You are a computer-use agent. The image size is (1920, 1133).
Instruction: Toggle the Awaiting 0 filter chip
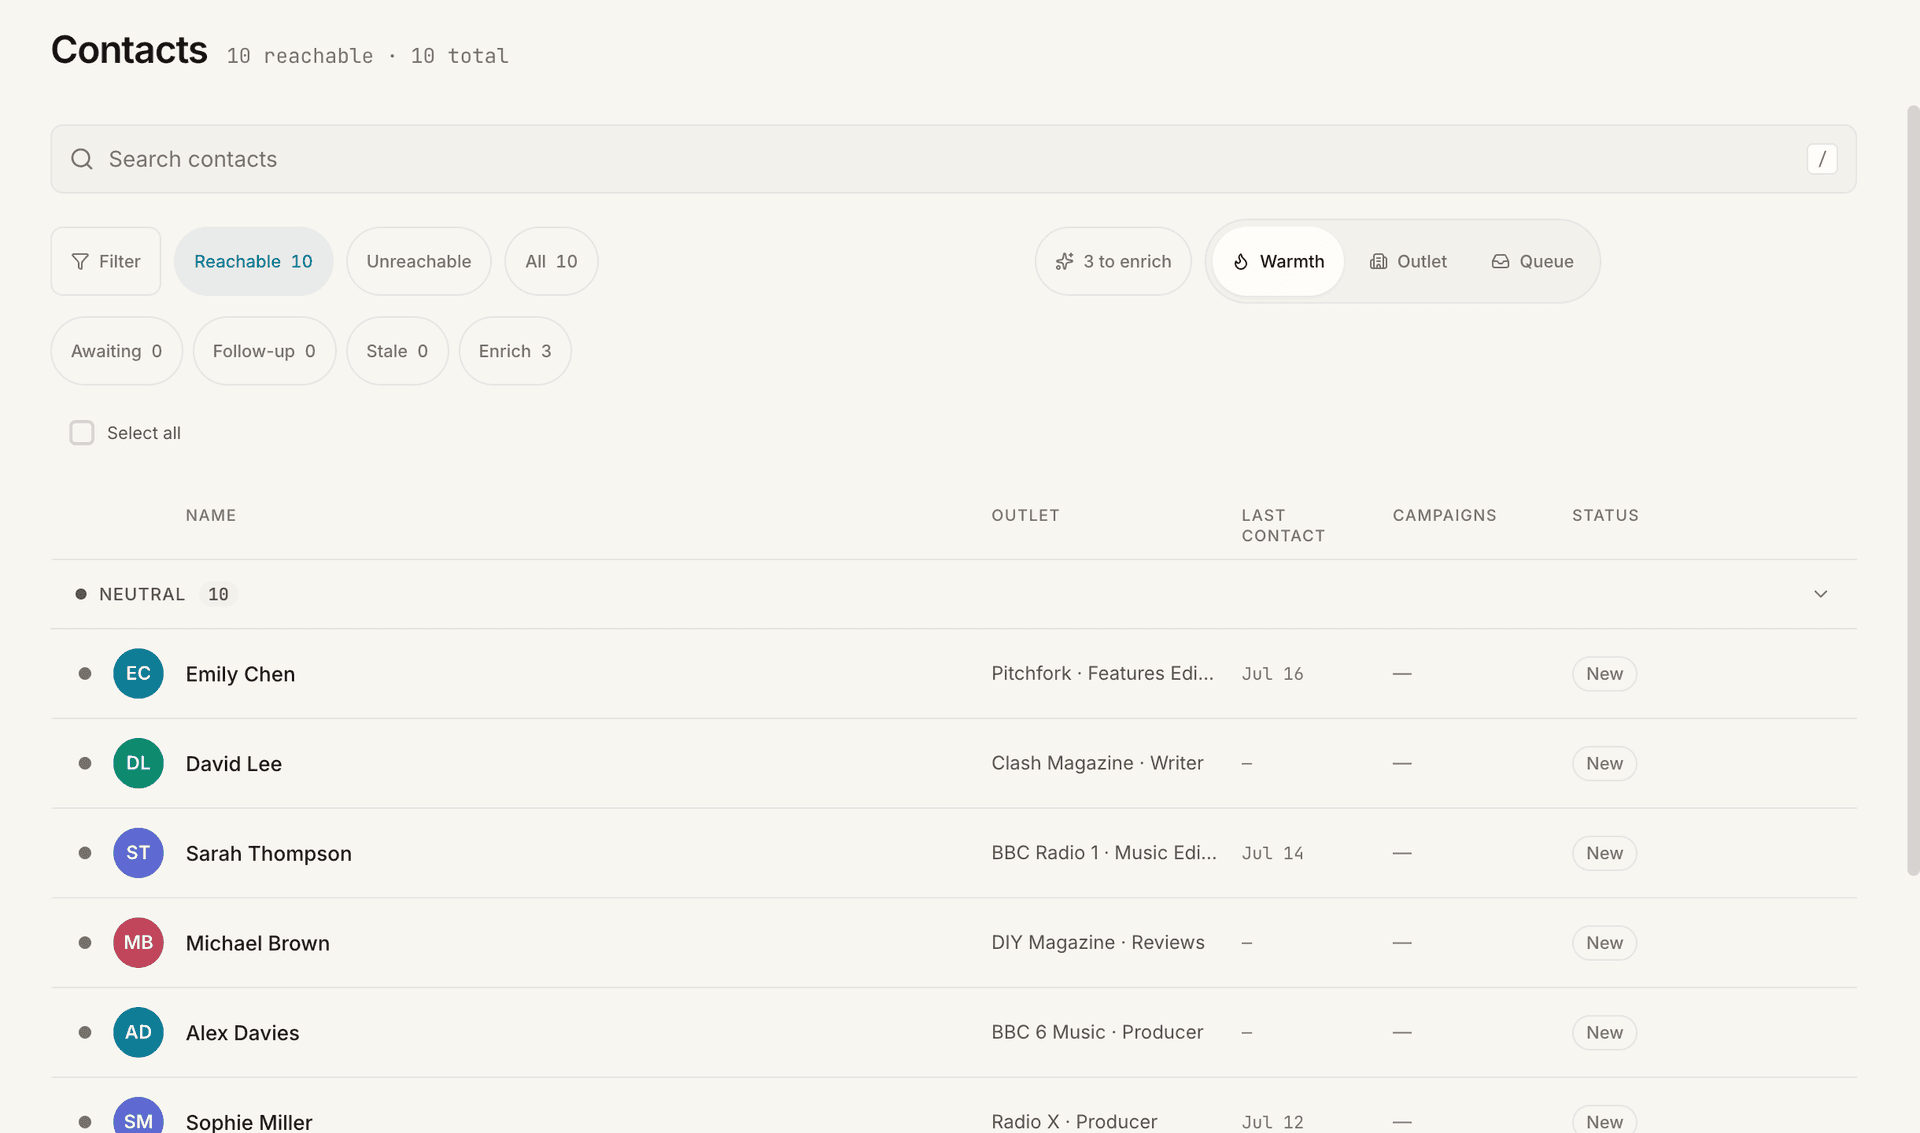116,351
